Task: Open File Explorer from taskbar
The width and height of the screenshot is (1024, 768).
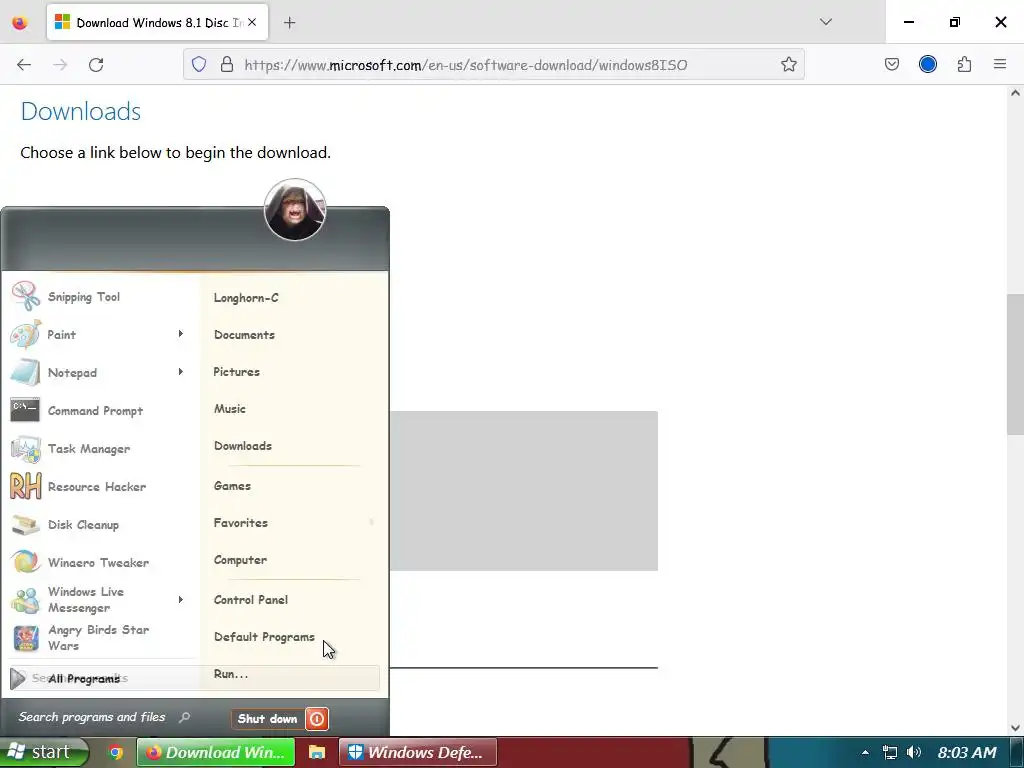Action: click(x=317, y=752)
